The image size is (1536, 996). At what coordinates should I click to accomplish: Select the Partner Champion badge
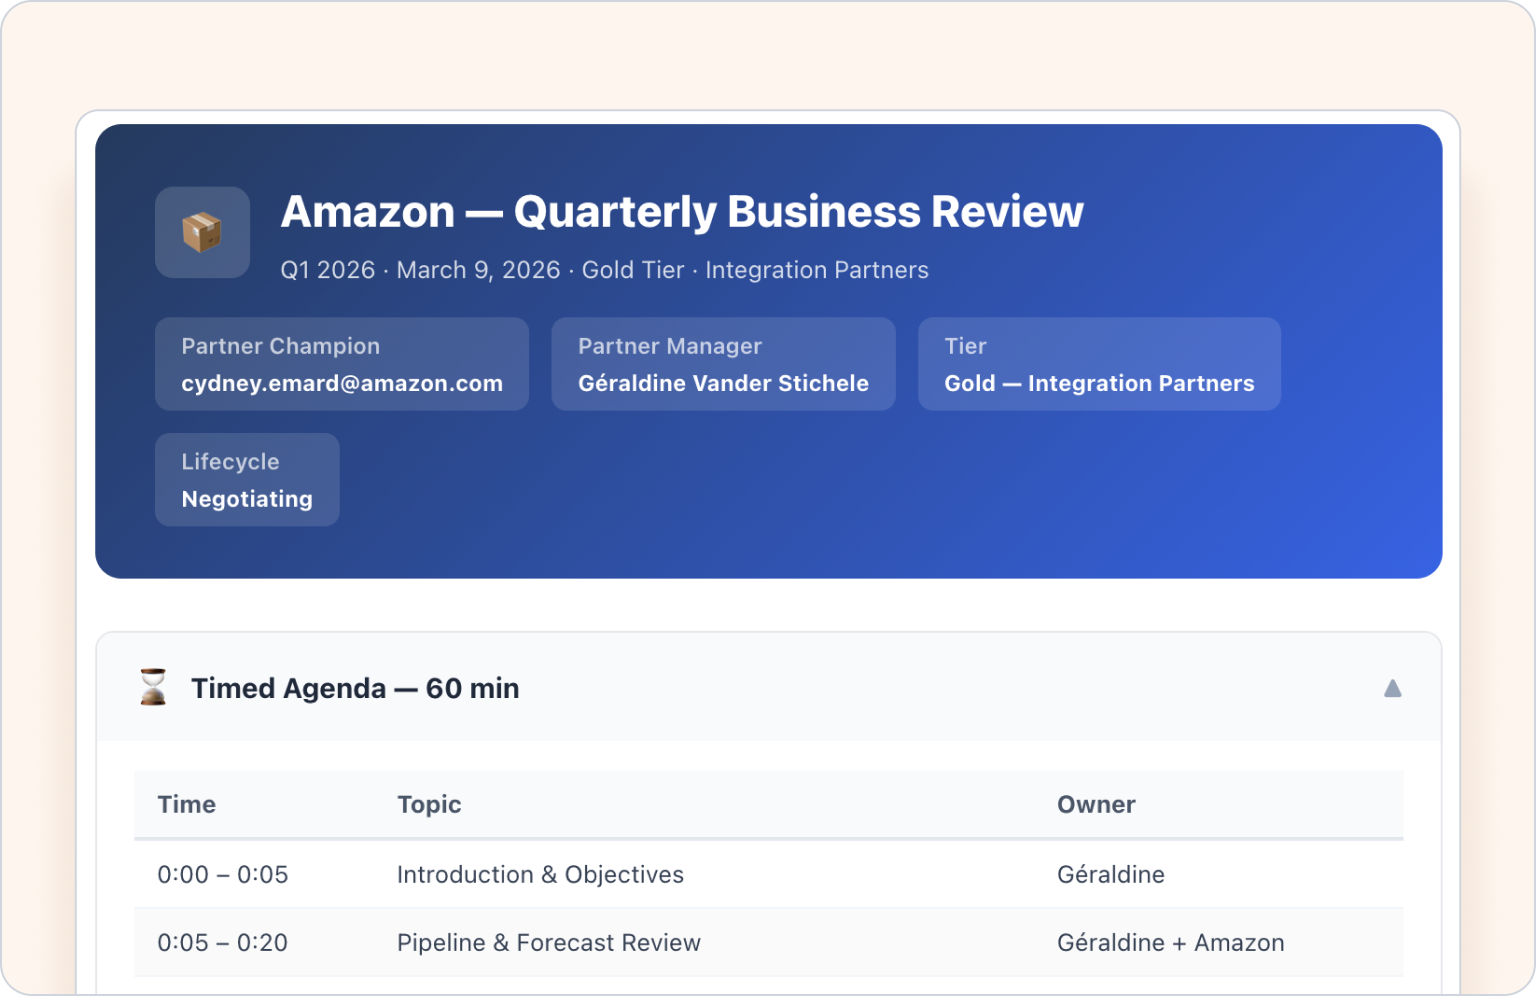(341, 364)
